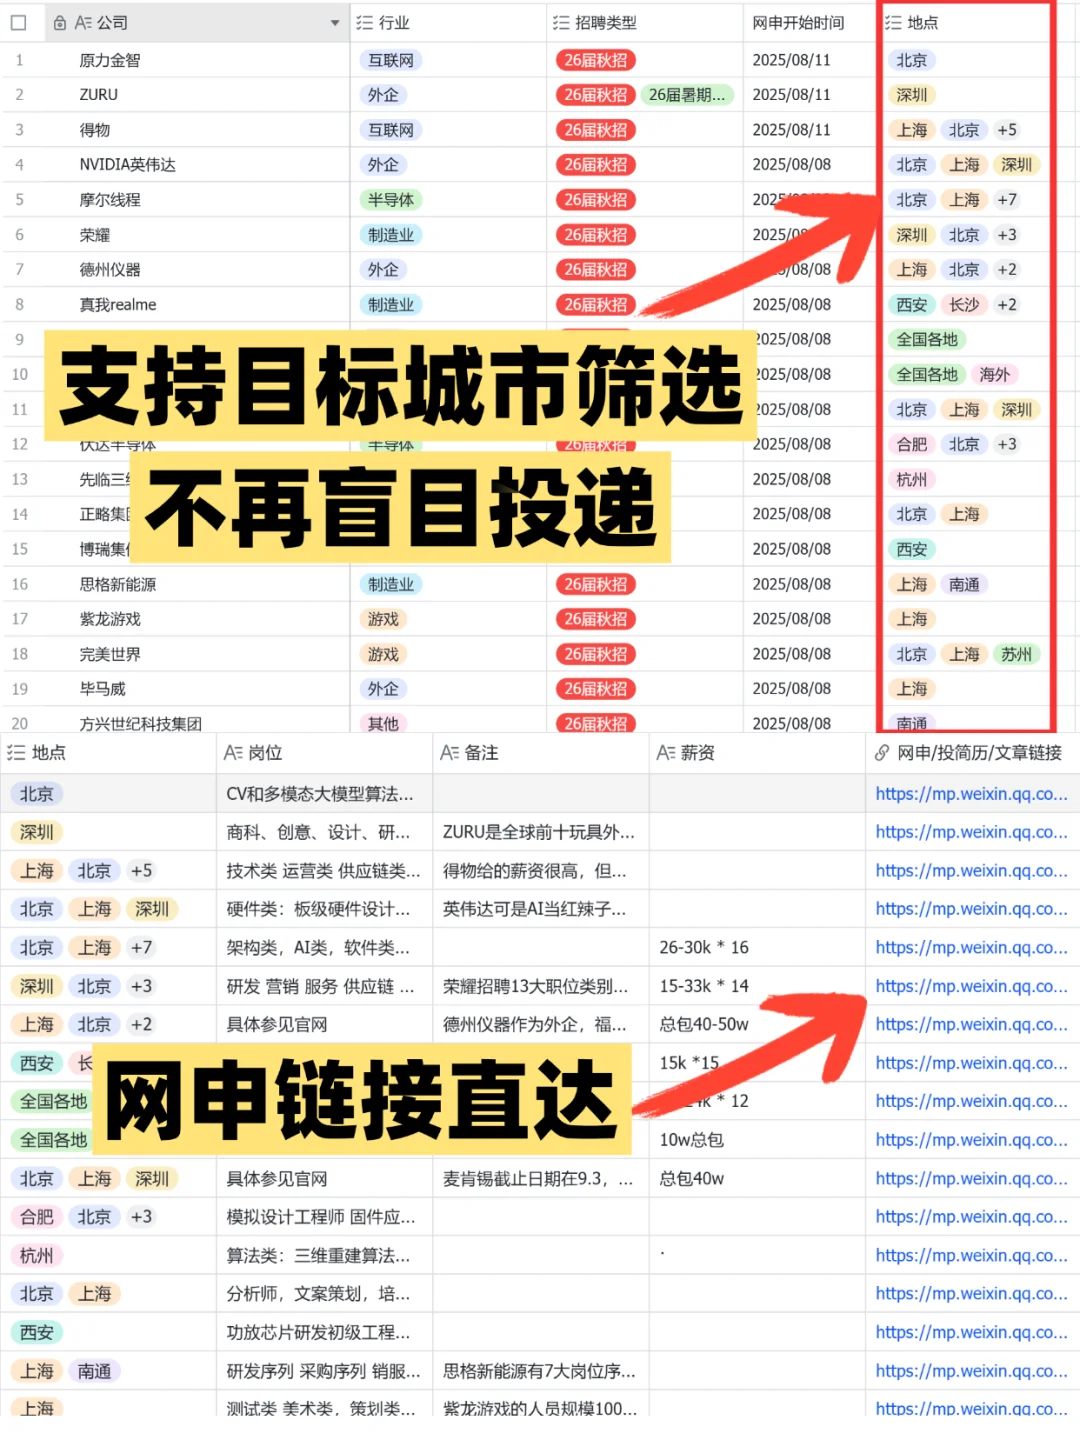The height and width of the screenshot is (1440, 1080).
Task: Tick the select-all checkbox in the header
Action: [x=18, y=22]
